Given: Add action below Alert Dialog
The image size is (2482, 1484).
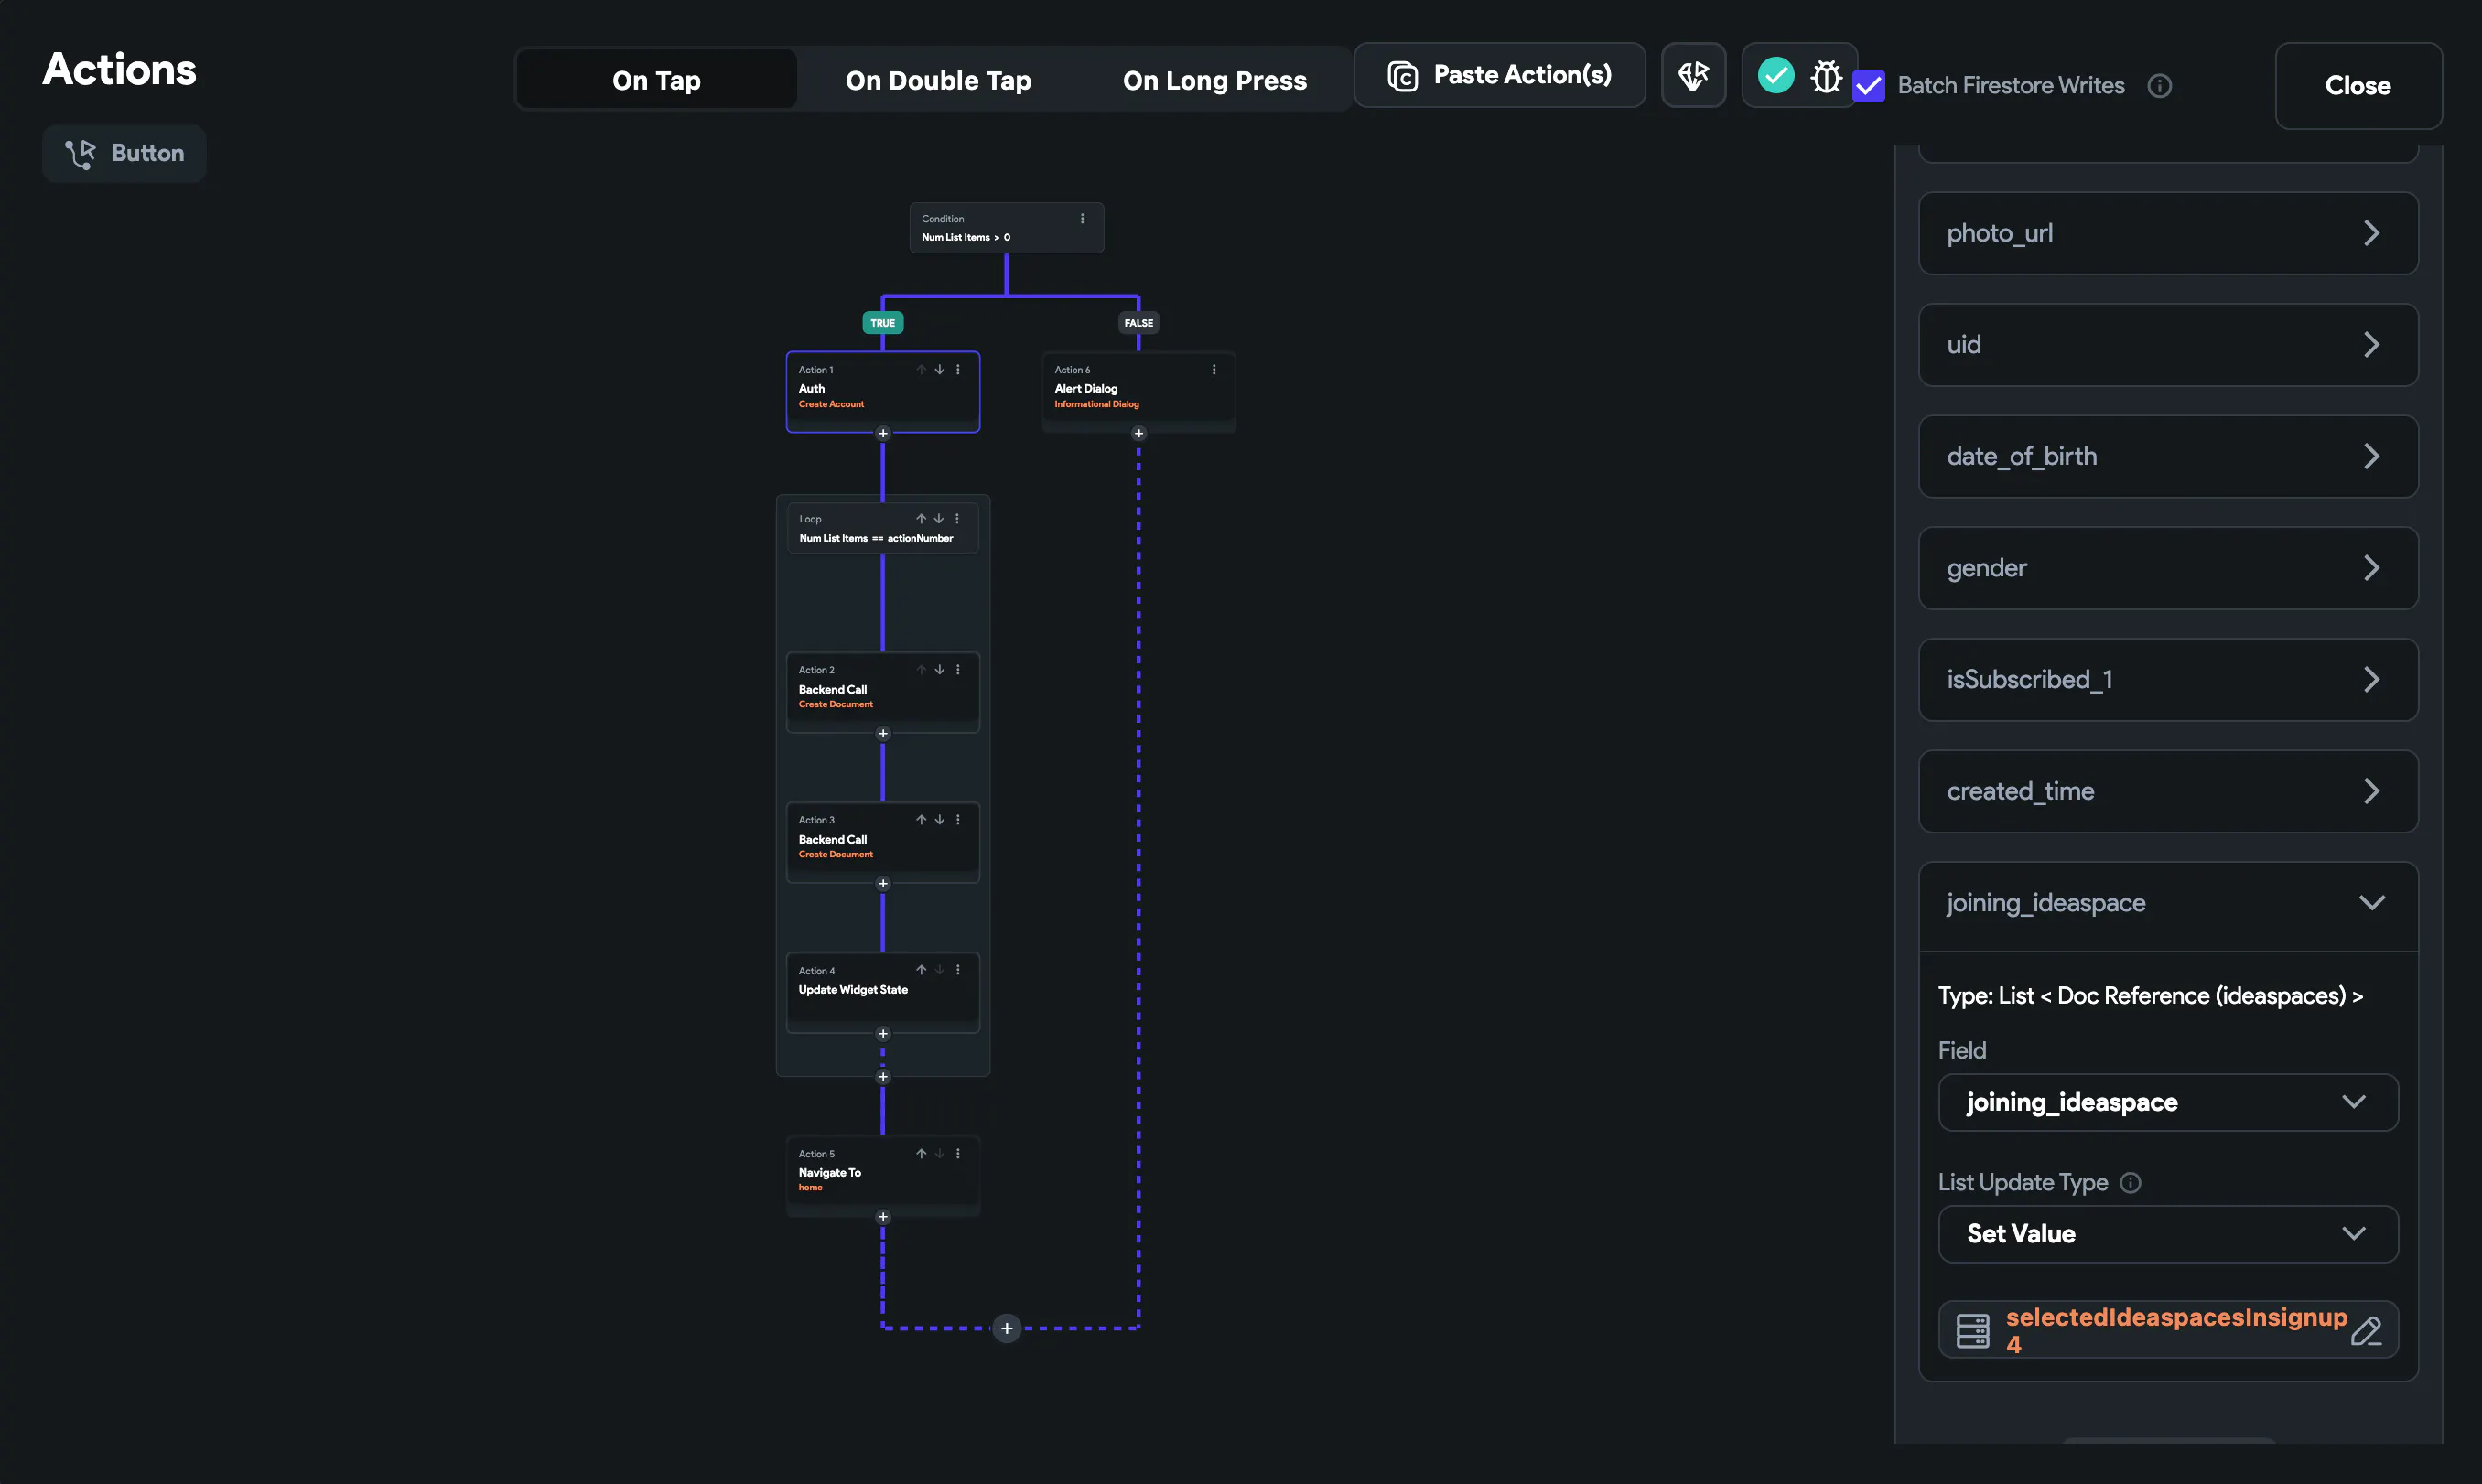Looking at the screenshot, I should pos(1138,434).
